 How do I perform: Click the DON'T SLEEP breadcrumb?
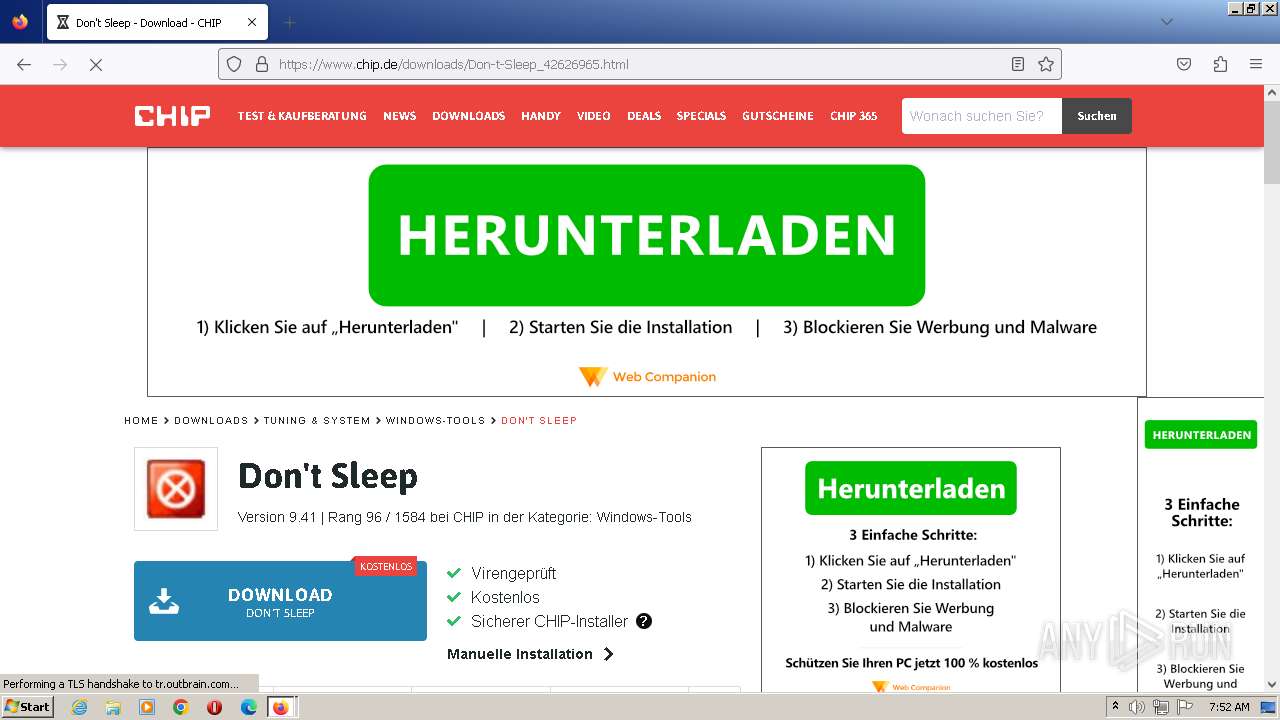539,421
